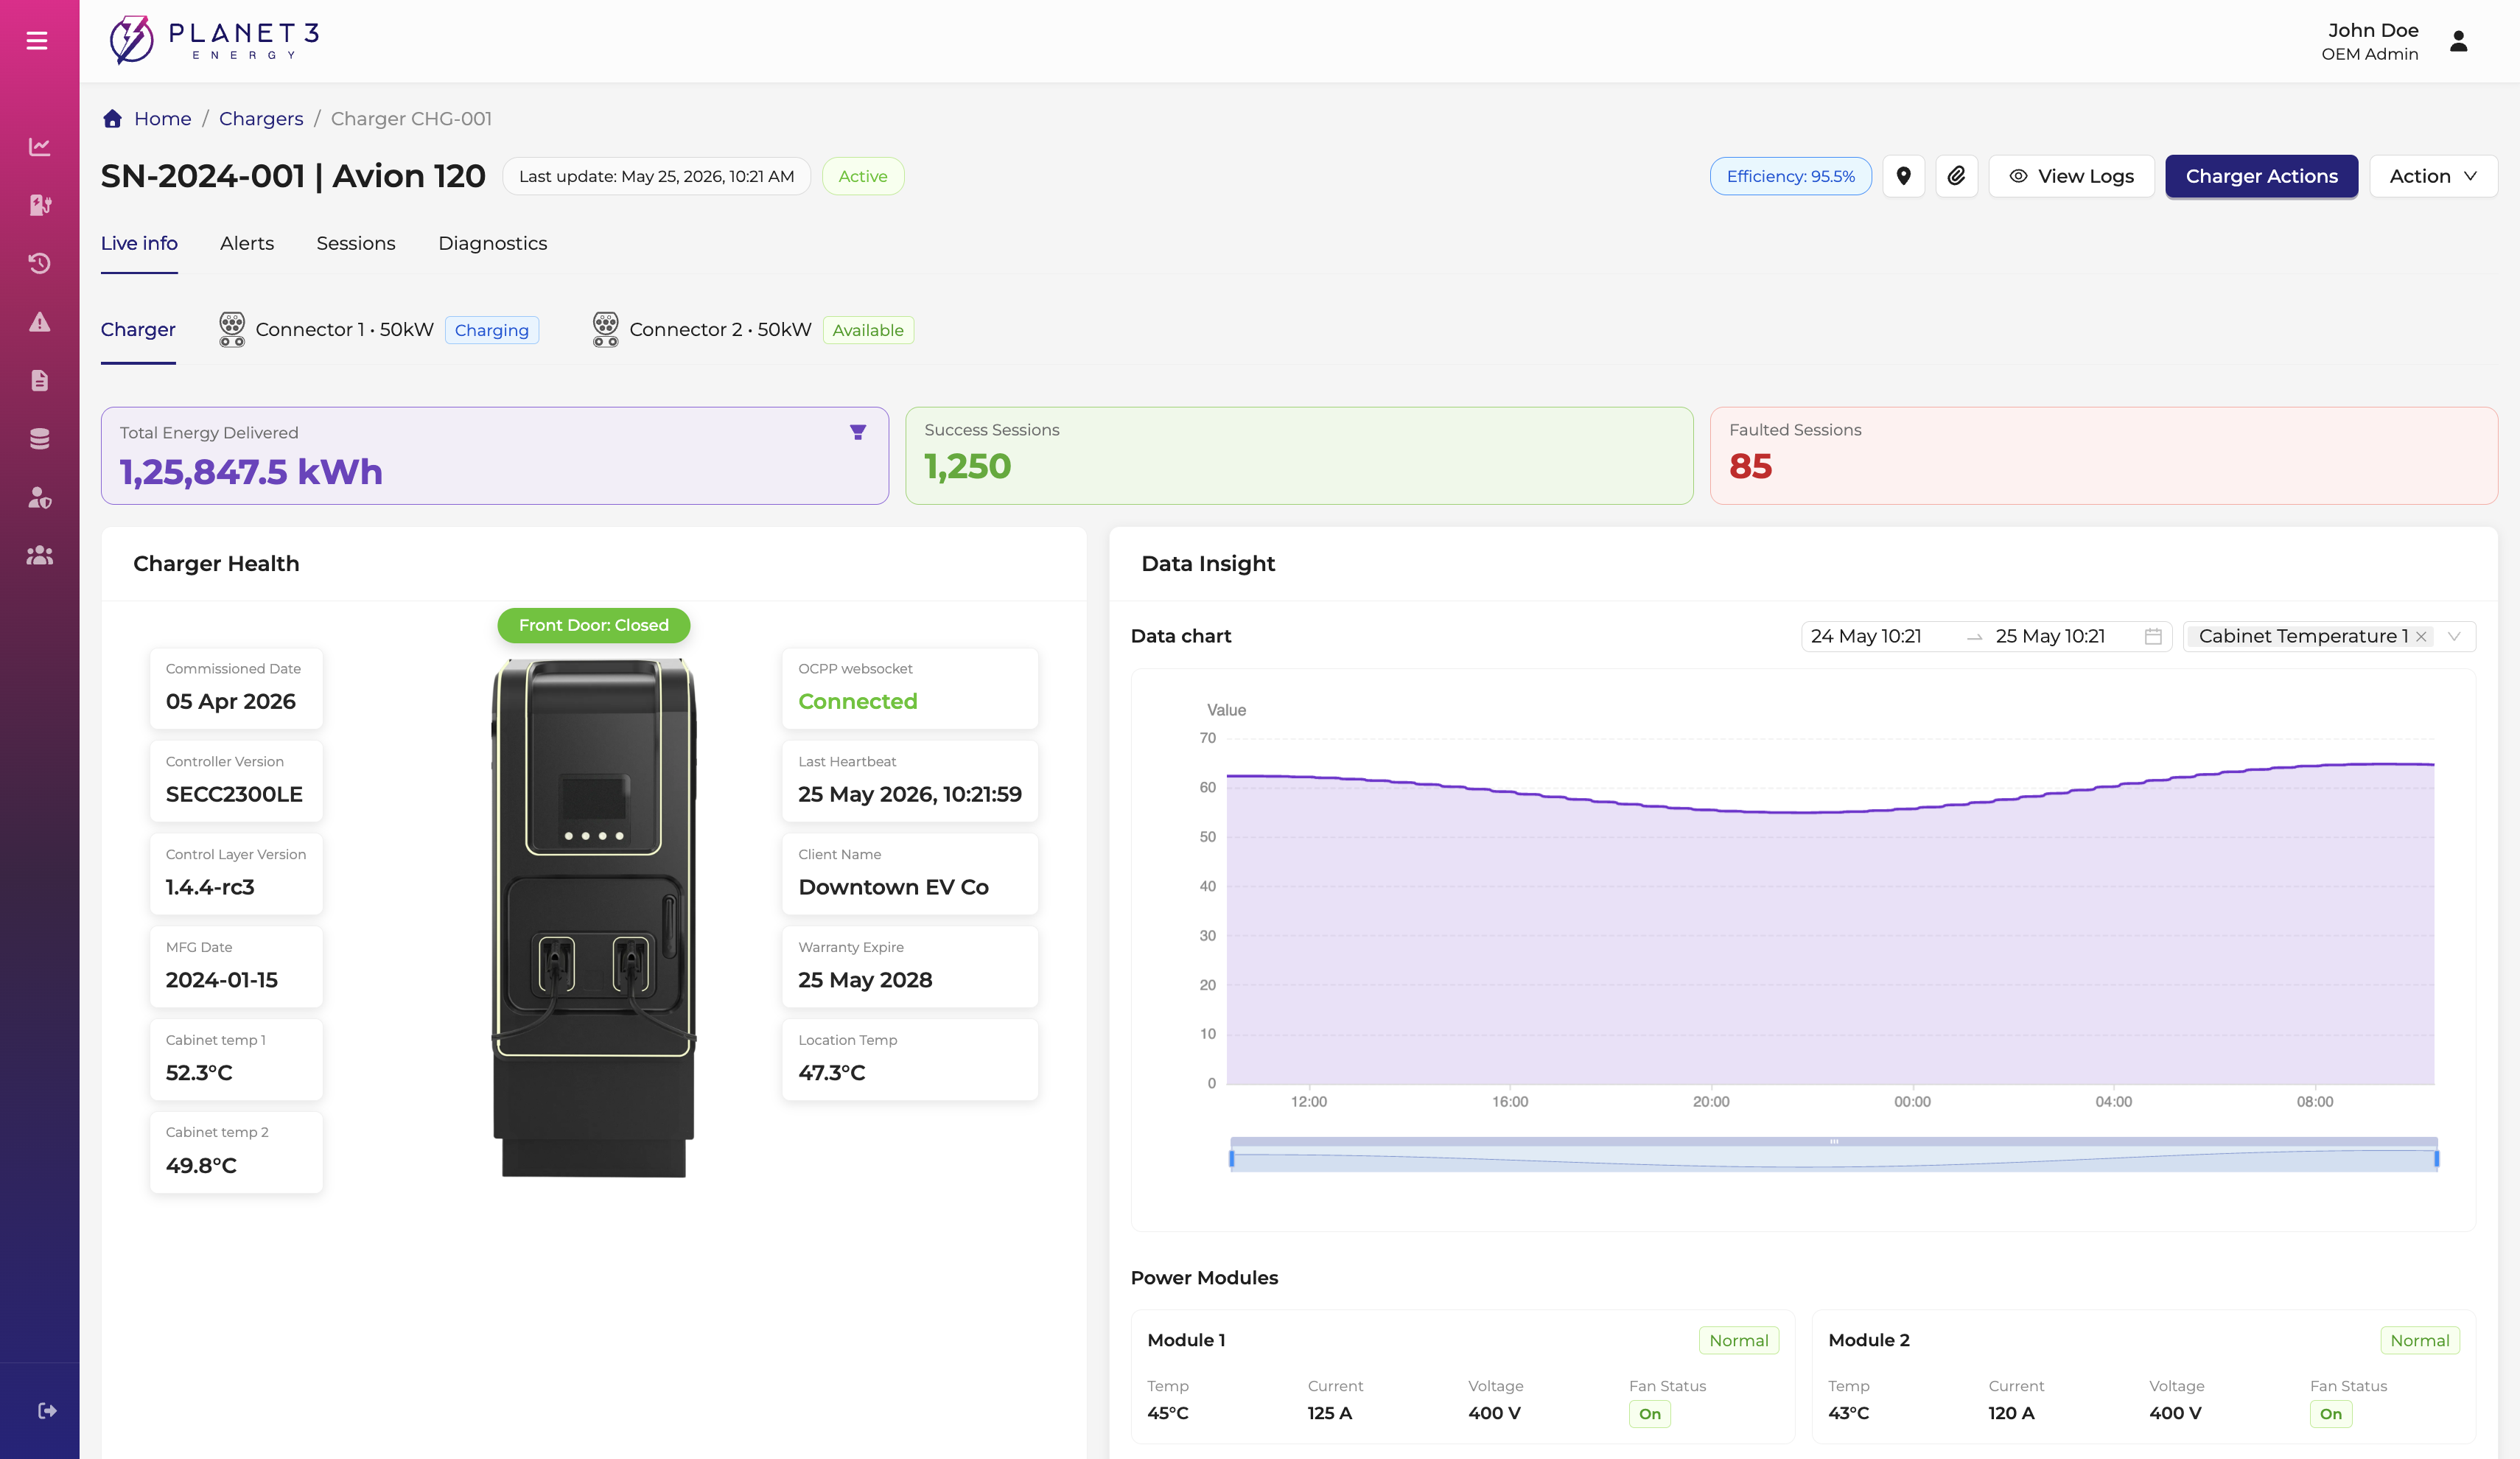Click the Charger Actions button
Screen dimensions: 2520x1459
point(2261,176)
